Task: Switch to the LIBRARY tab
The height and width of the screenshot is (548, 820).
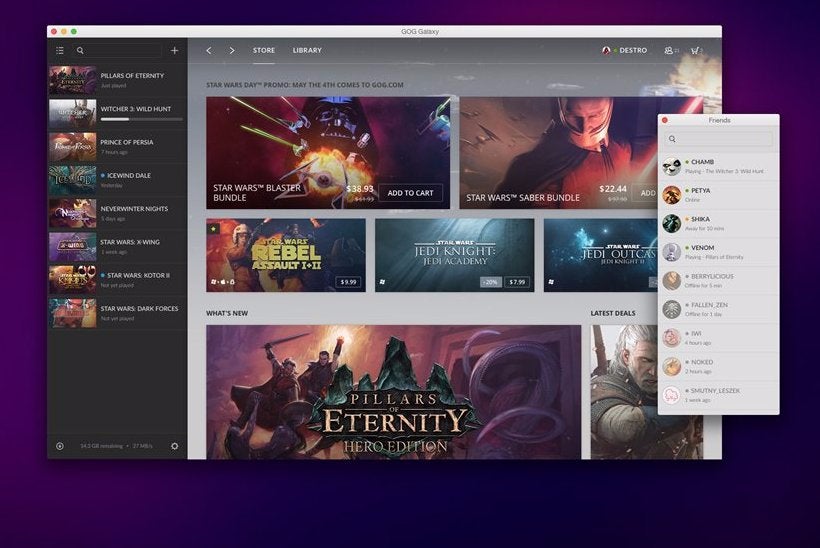Action: 307,50
